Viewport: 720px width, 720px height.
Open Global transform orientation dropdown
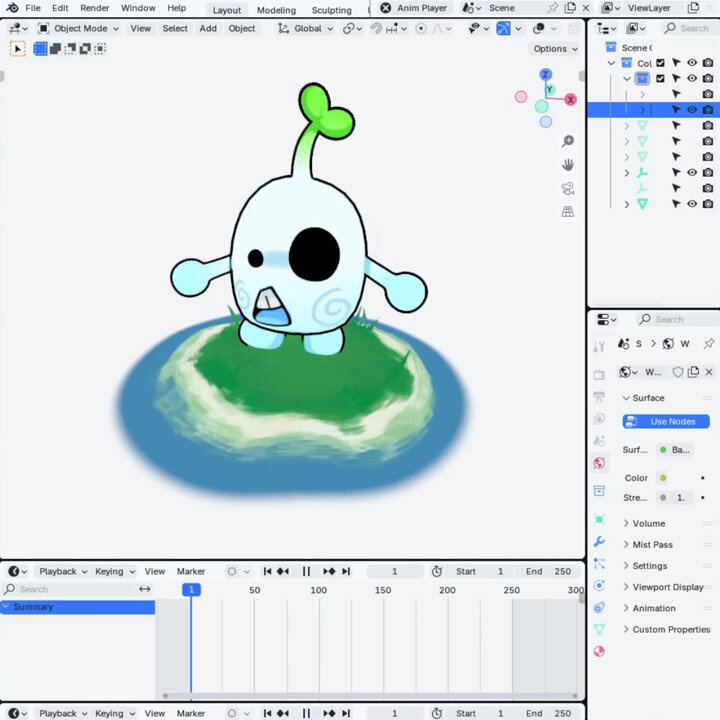(x=305, y=28)
